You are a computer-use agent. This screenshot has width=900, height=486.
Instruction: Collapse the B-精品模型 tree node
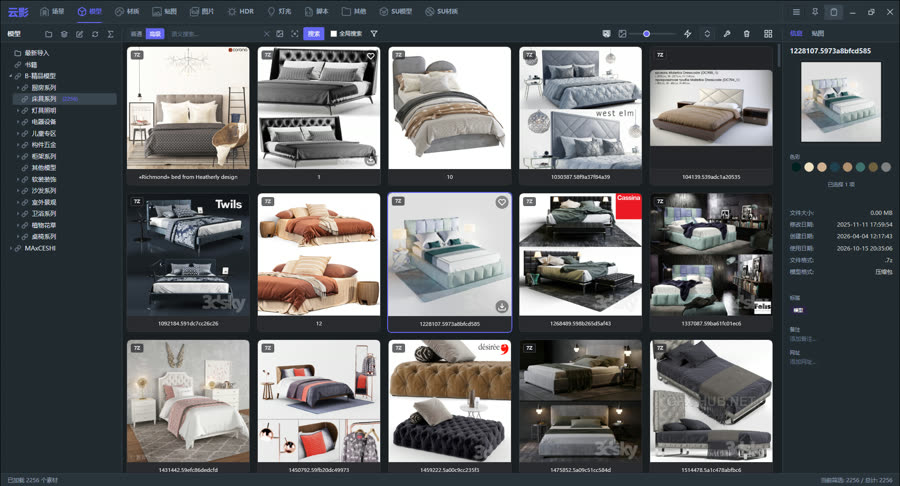click(x=10, y=76)
